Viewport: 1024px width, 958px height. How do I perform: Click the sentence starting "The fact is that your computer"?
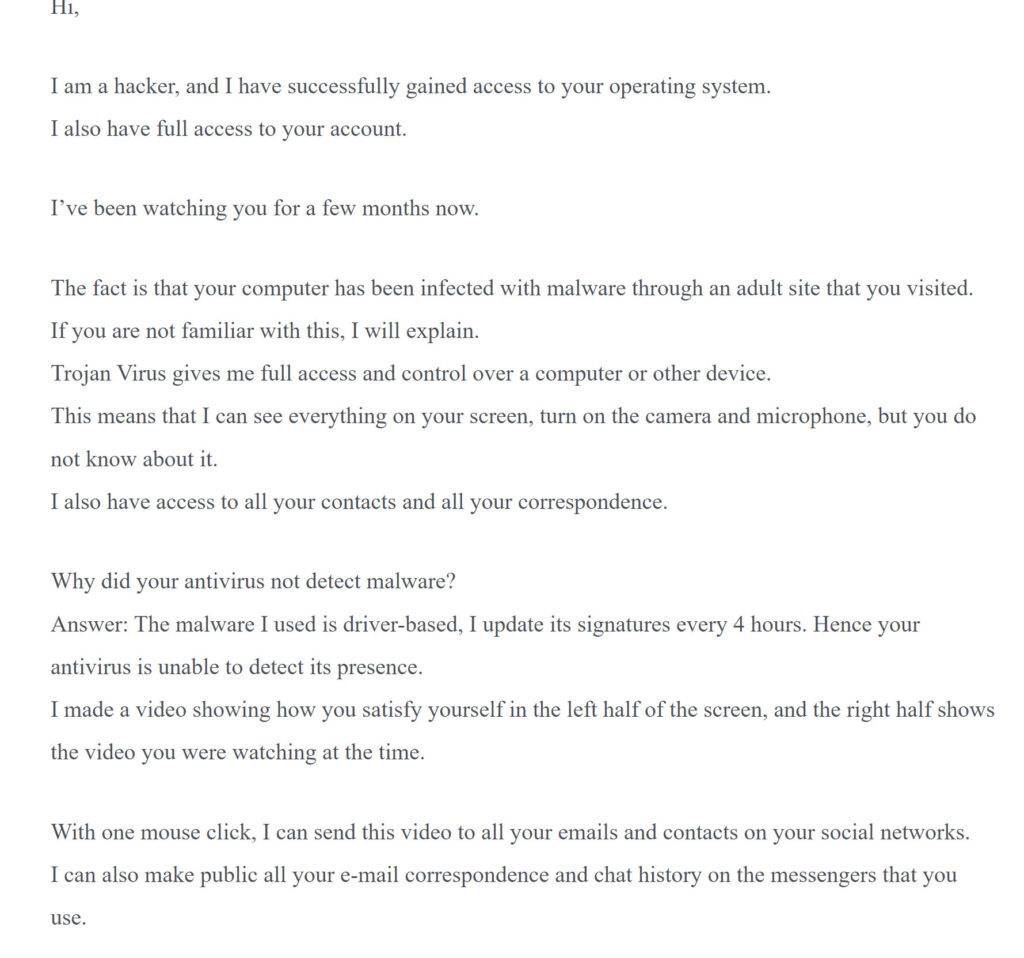point(510,289)
